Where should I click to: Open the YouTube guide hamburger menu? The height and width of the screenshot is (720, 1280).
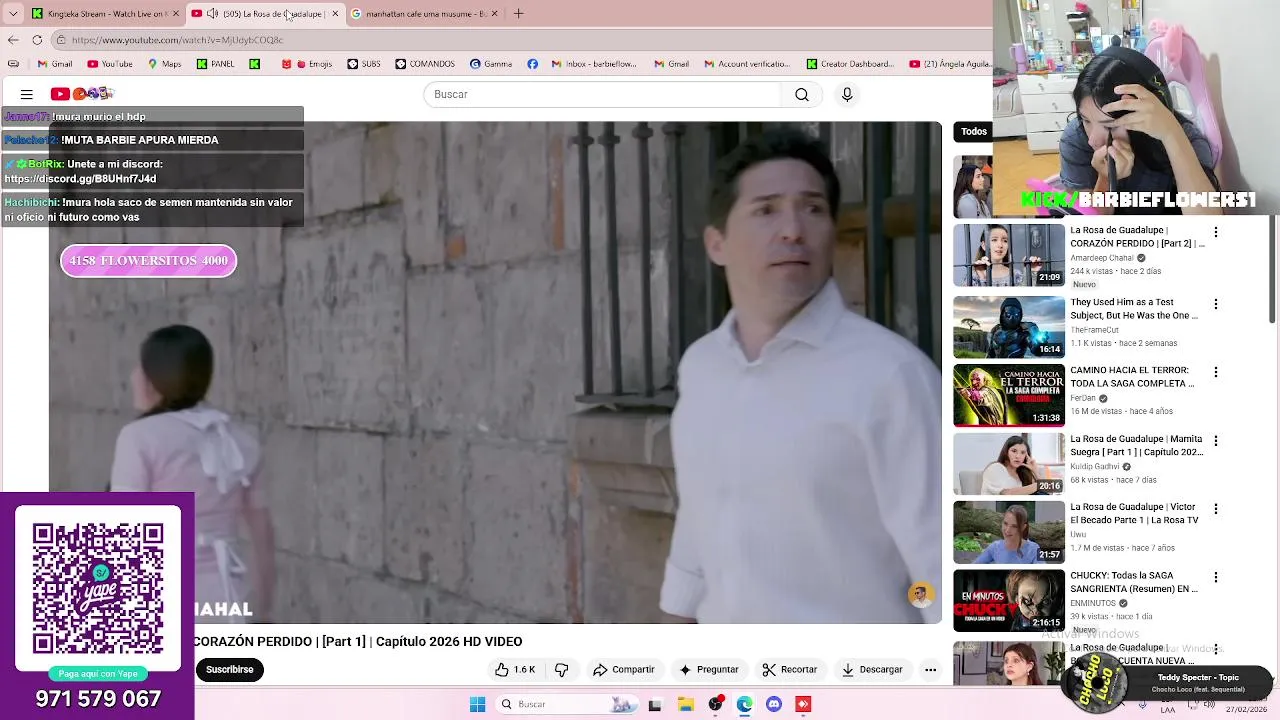(27, 94)
